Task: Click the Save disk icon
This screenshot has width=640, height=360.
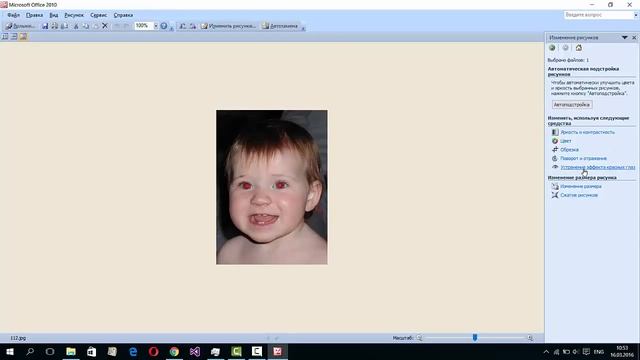Action: pyautogui.click(x=45, y=26)
